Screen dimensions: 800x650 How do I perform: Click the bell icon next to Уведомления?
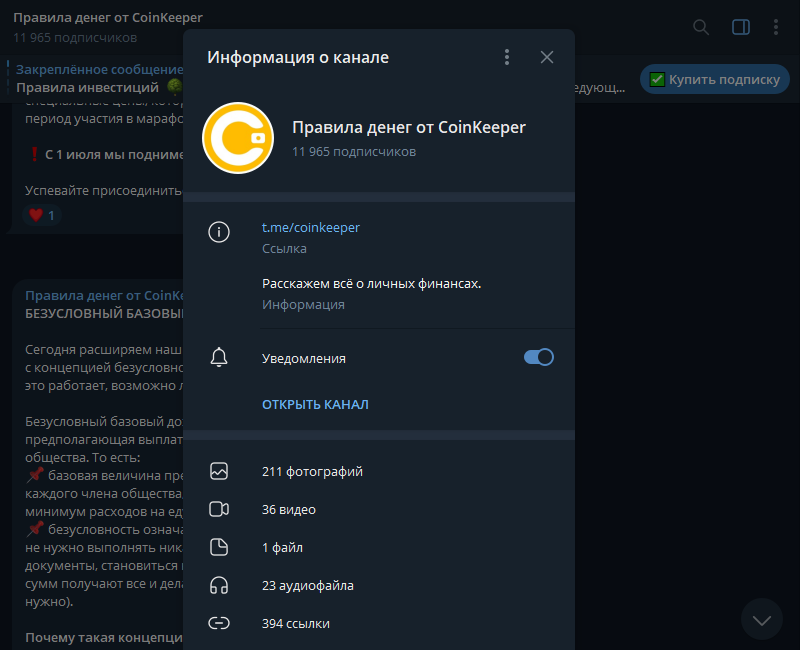click(x=219, y=357)
